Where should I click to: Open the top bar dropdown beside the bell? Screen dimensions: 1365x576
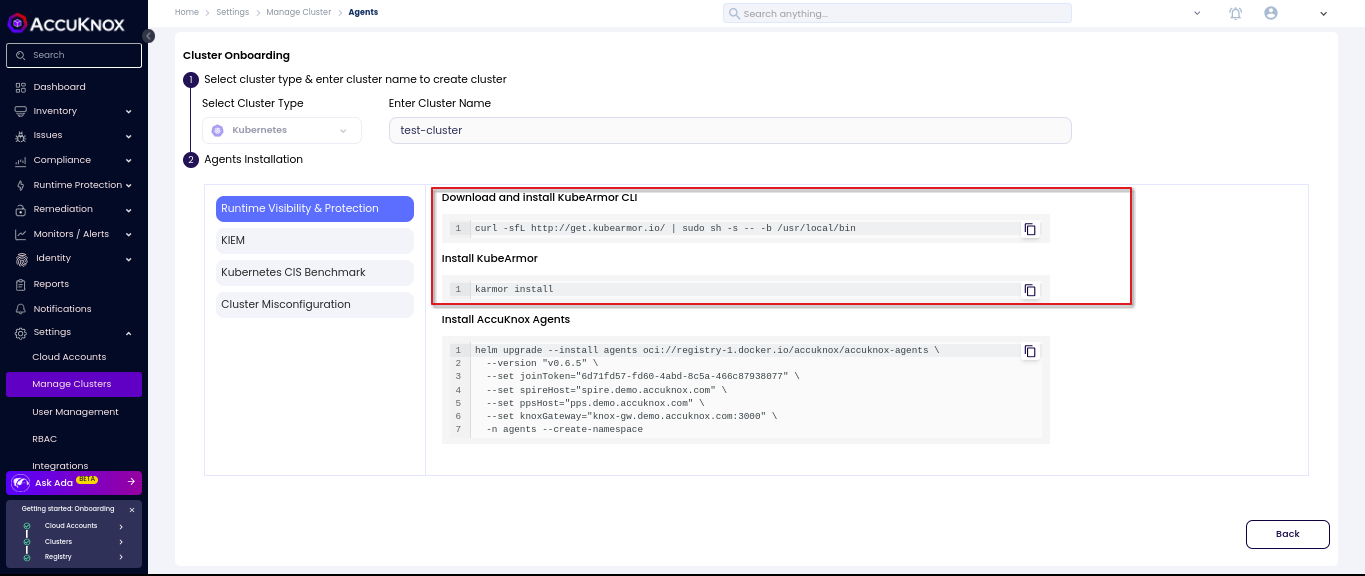tap(1197, 13)
